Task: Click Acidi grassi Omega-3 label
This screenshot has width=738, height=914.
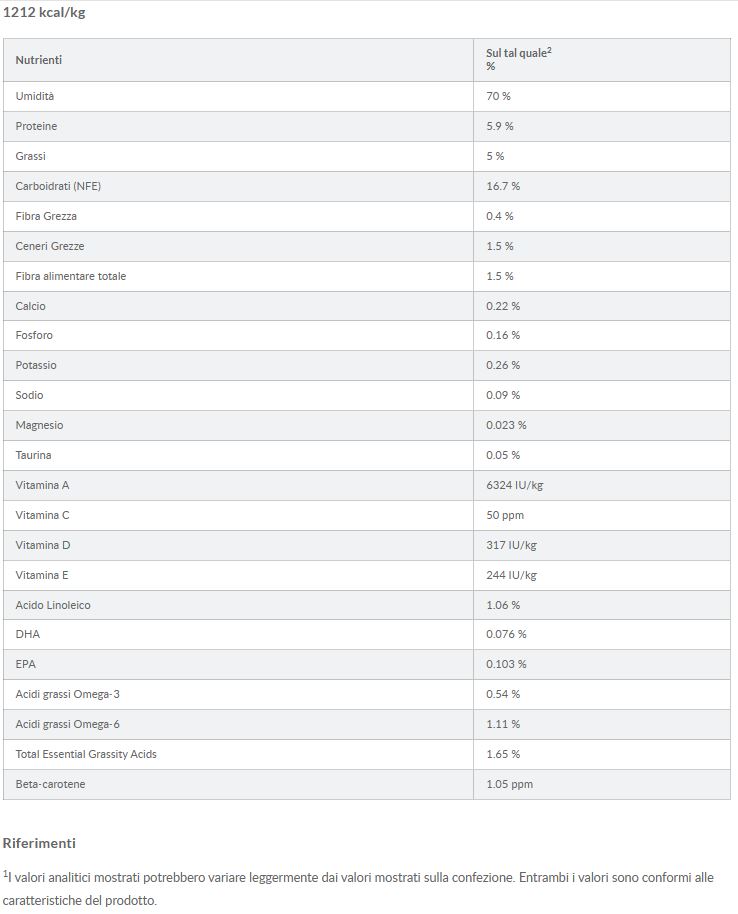Action: [68, 695]
